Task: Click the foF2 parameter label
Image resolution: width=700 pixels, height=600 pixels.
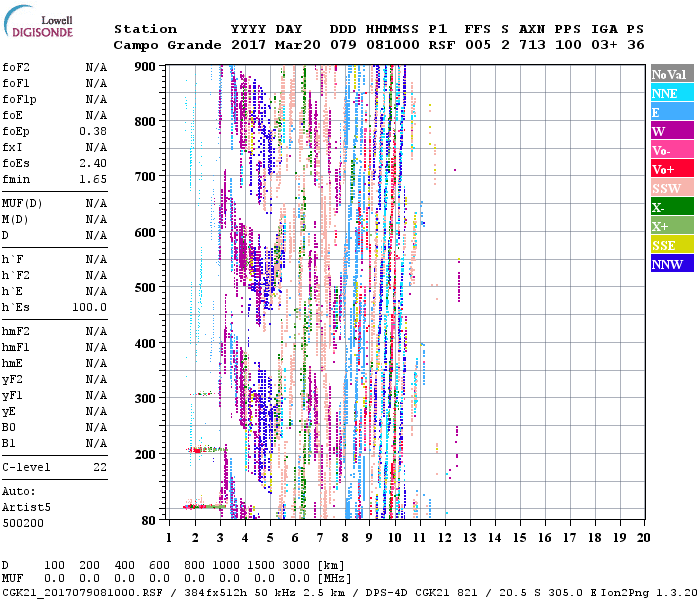Action: [16, 67]
